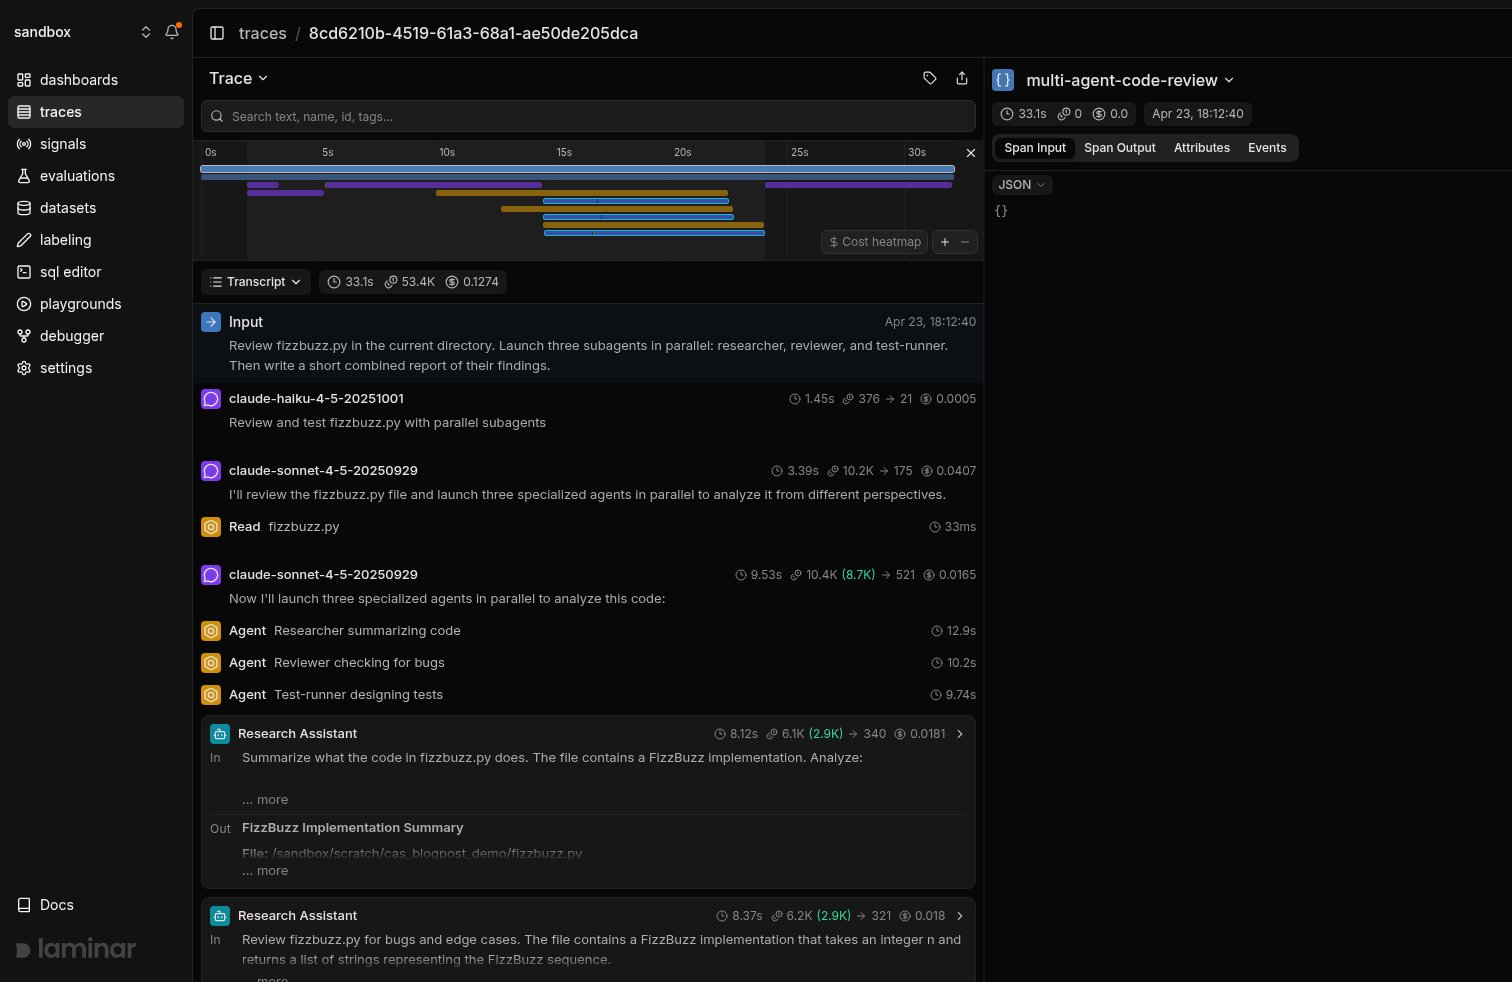Select the Read fizzbuzz.py tool span
This screenshot has width=1512, height=982.
pyautogui.click(x=588, y=527)
